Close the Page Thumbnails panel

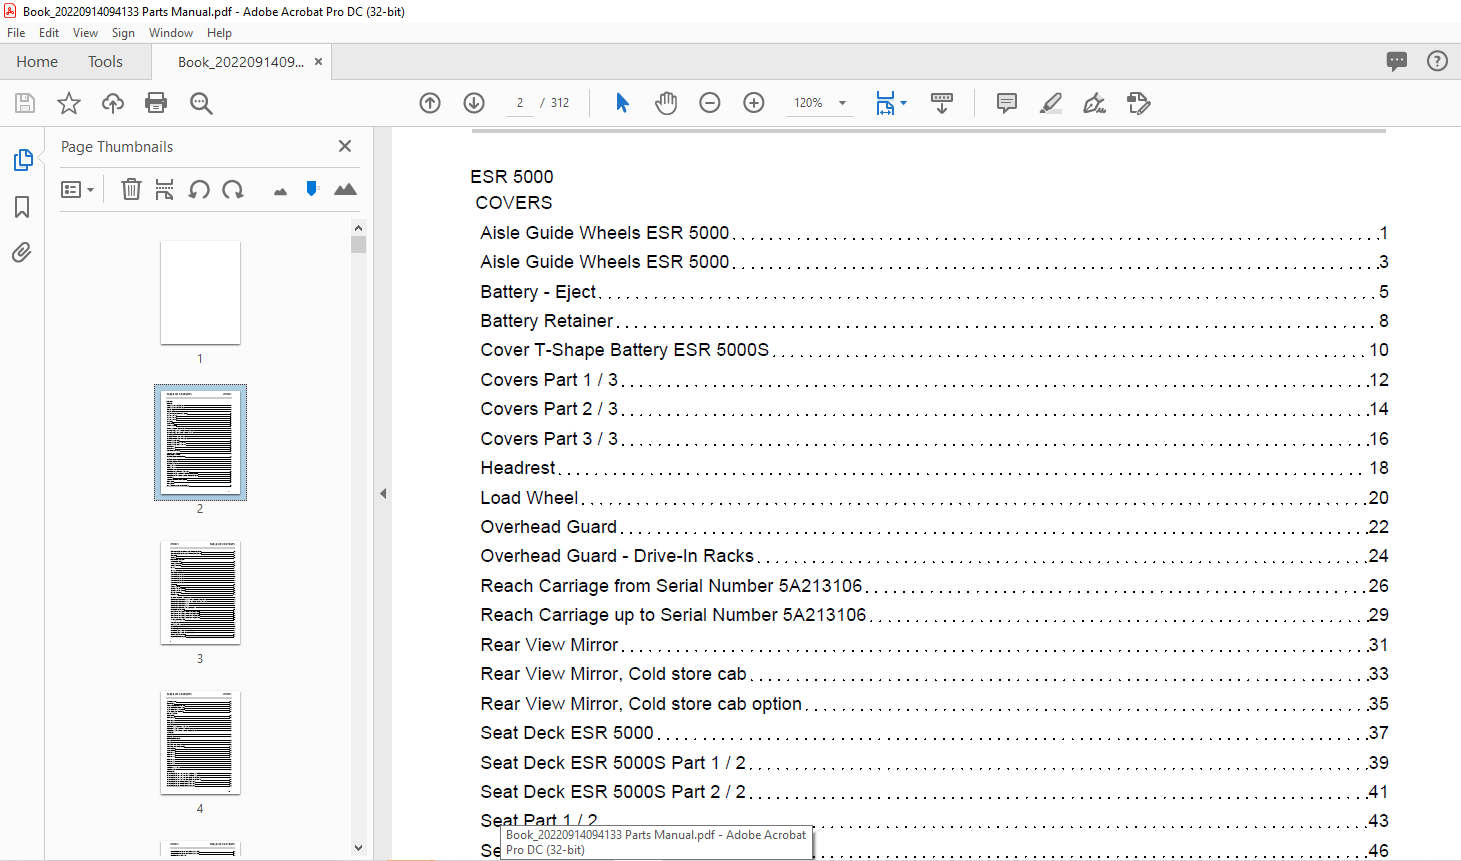coord(345,146)
